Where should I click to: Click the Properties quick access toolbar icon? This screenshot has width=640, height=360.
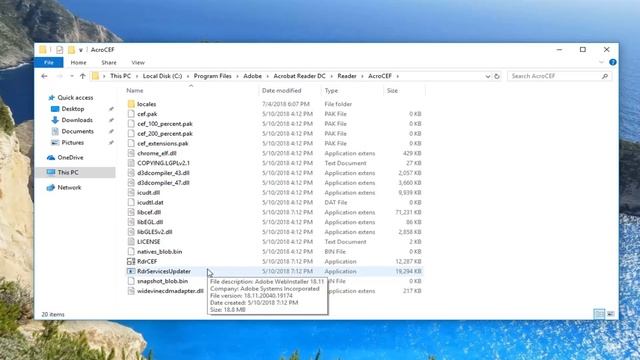[x=60, y=50]
